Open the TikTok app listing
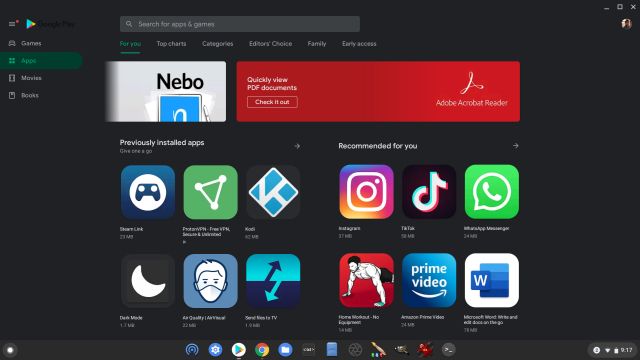Screen dimensions: 640x360 coord(429,192)
